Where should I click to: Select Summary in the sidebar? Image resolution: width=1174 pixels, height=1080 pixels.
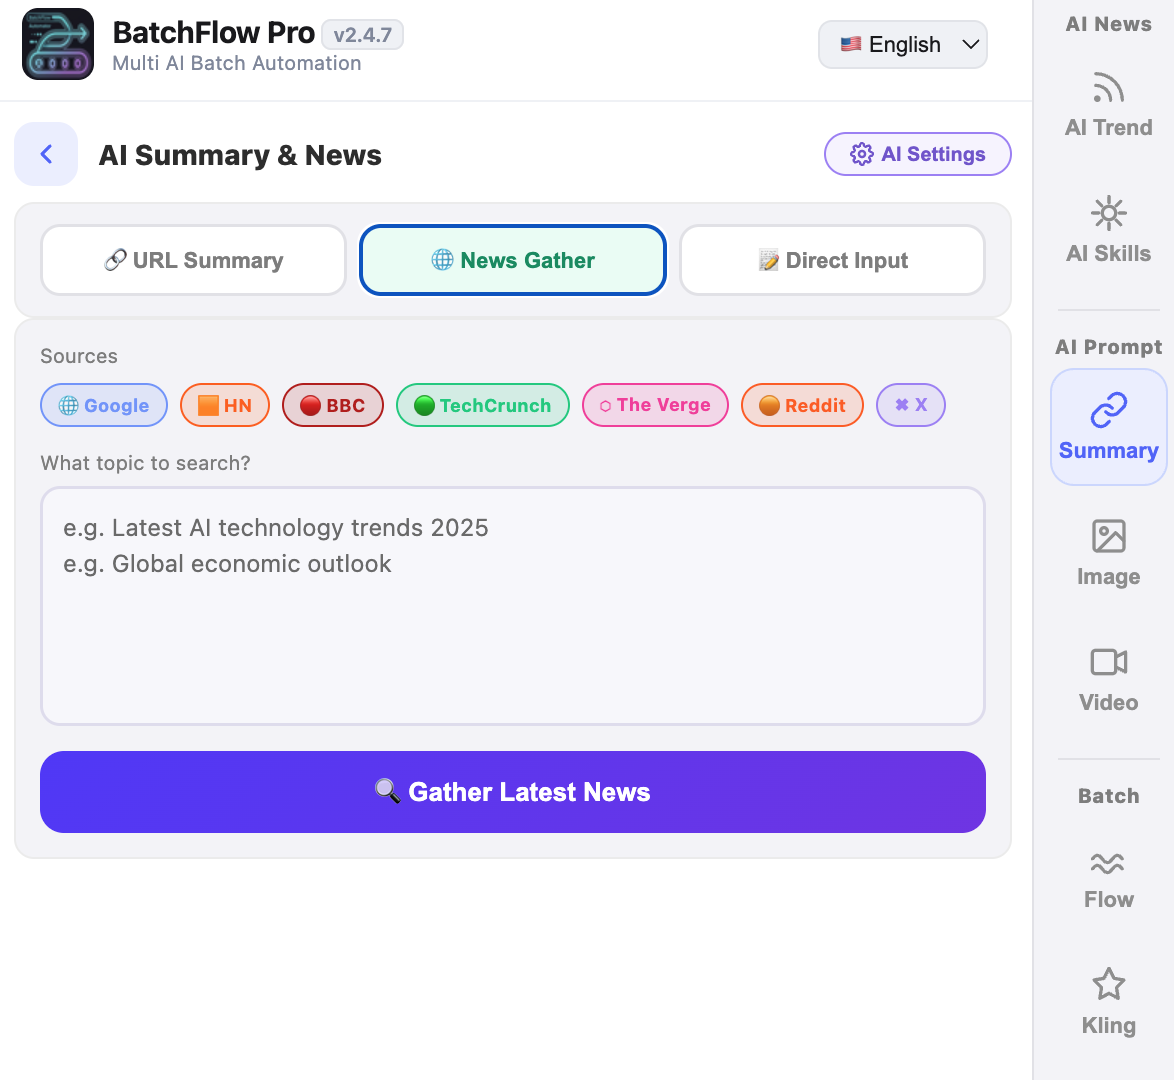click(x=1108, y=427)
